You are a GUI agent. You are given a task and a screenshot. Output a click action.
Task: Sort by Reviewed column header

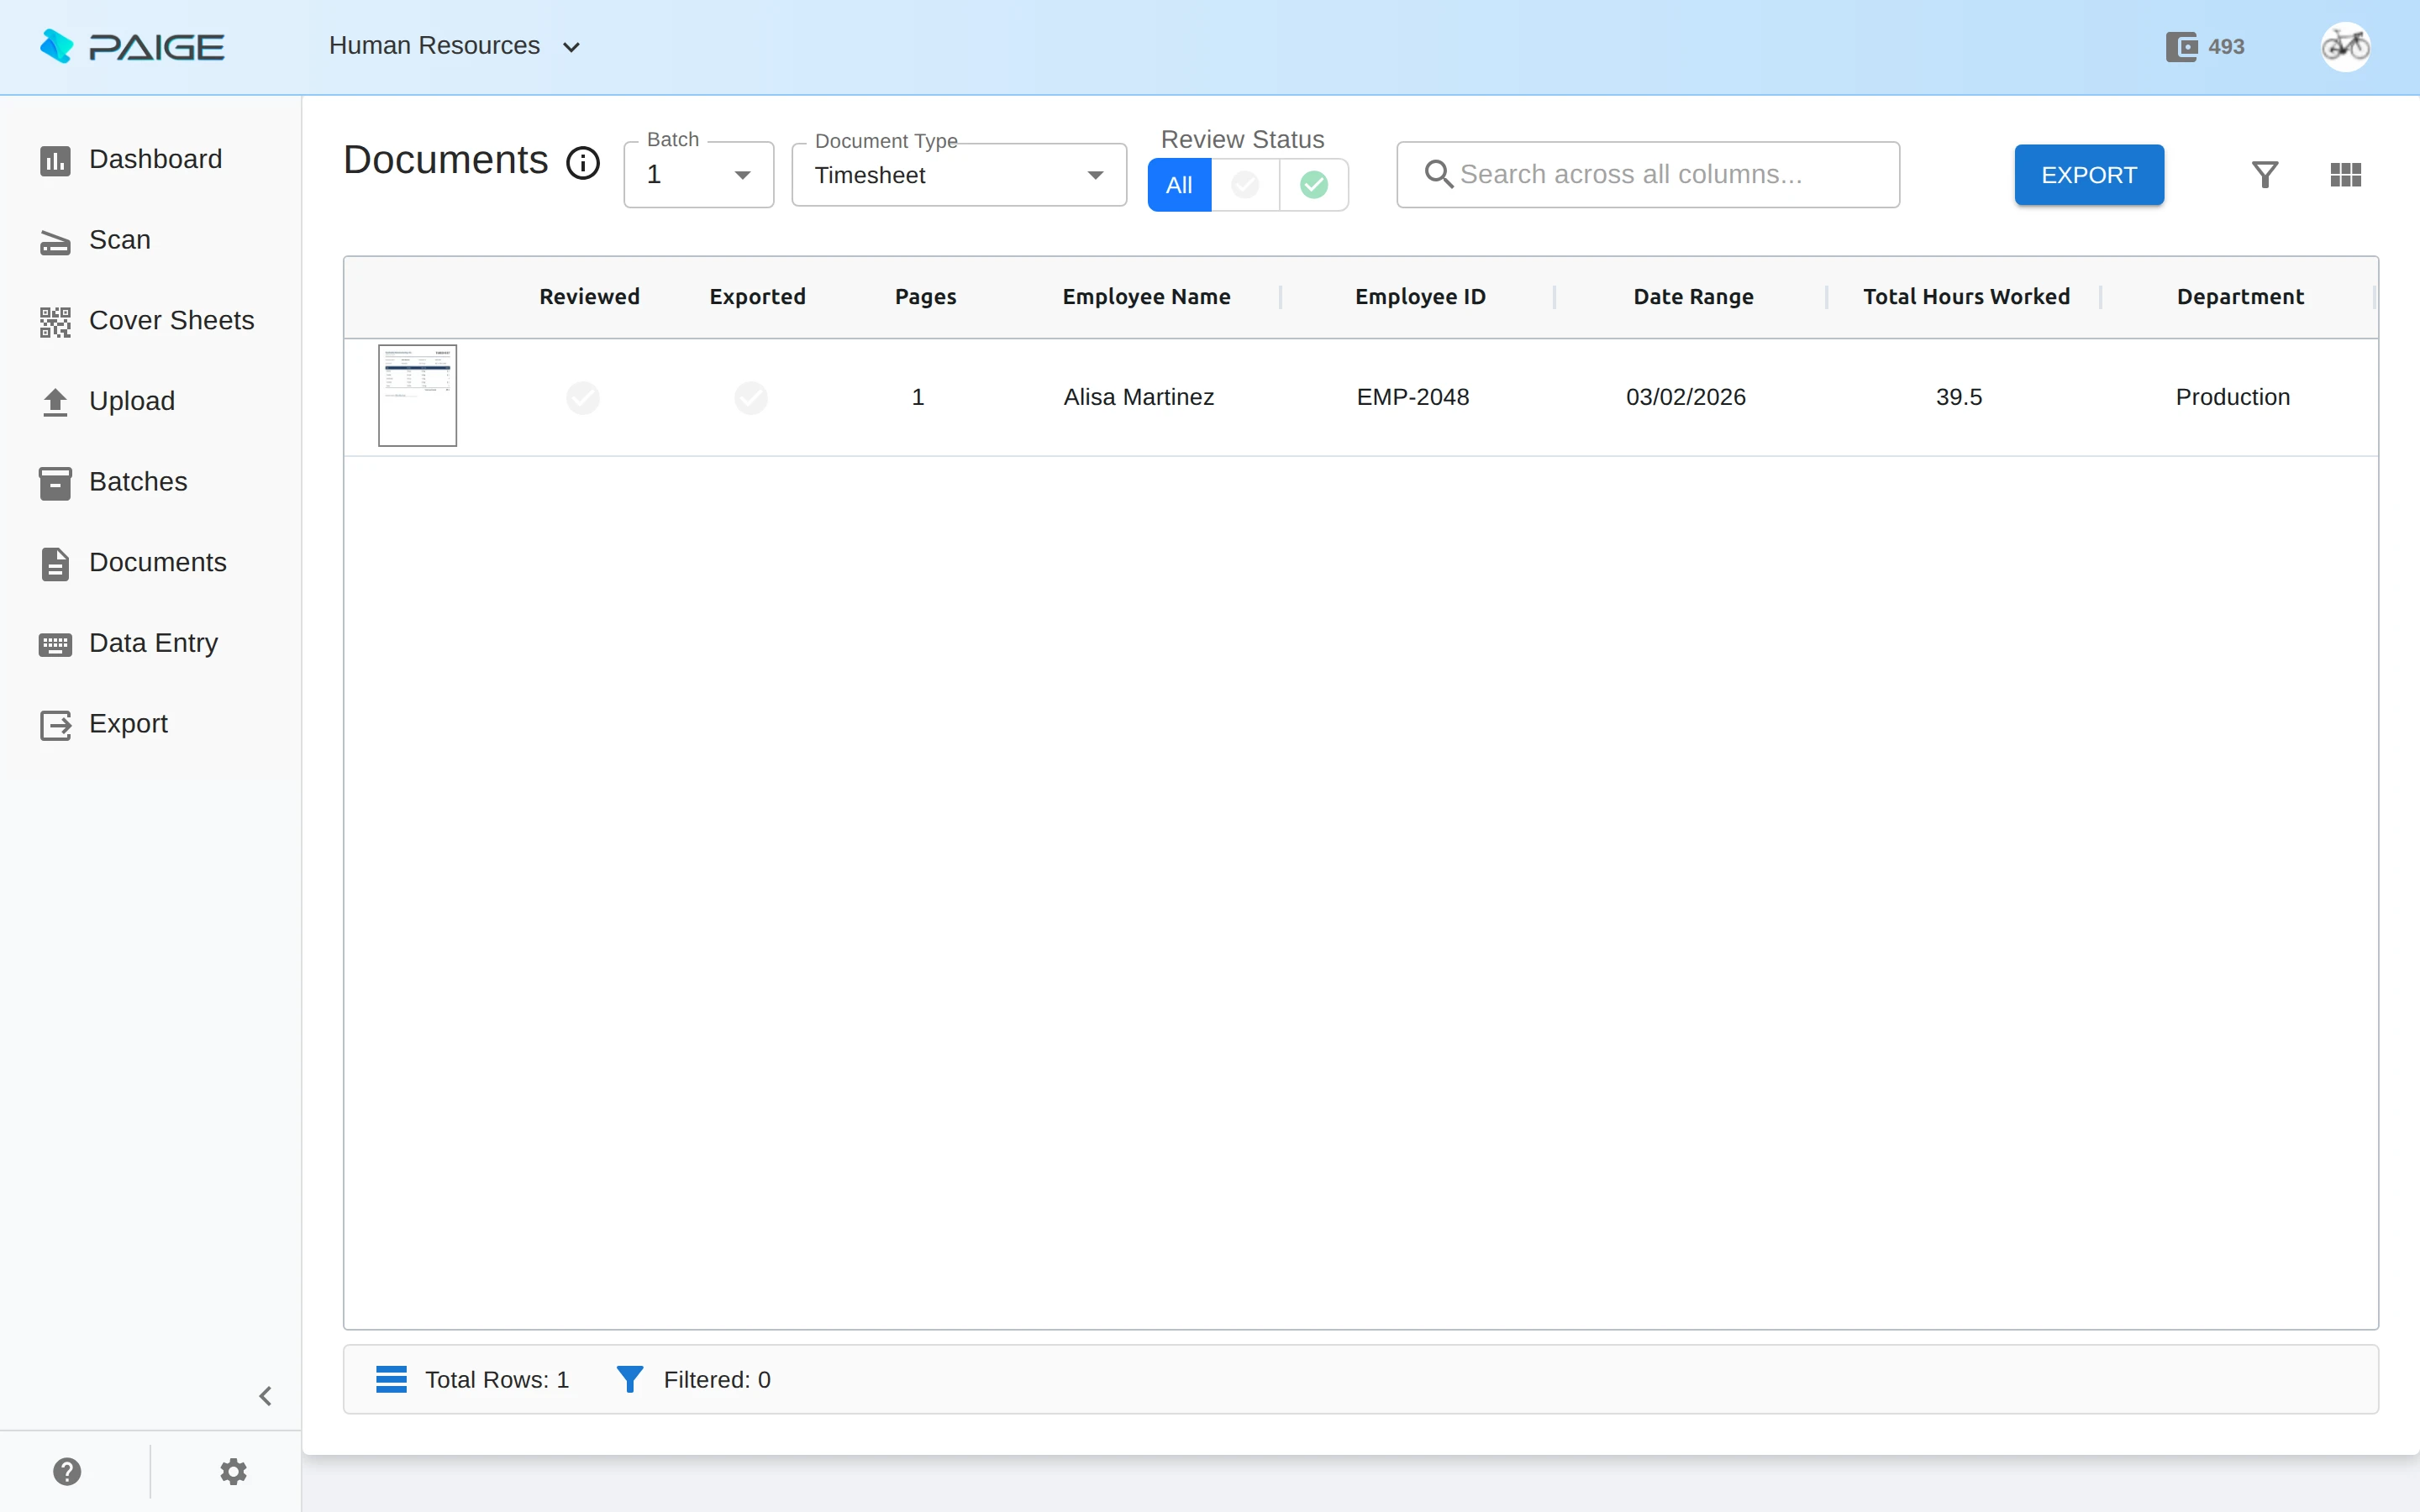589,297
